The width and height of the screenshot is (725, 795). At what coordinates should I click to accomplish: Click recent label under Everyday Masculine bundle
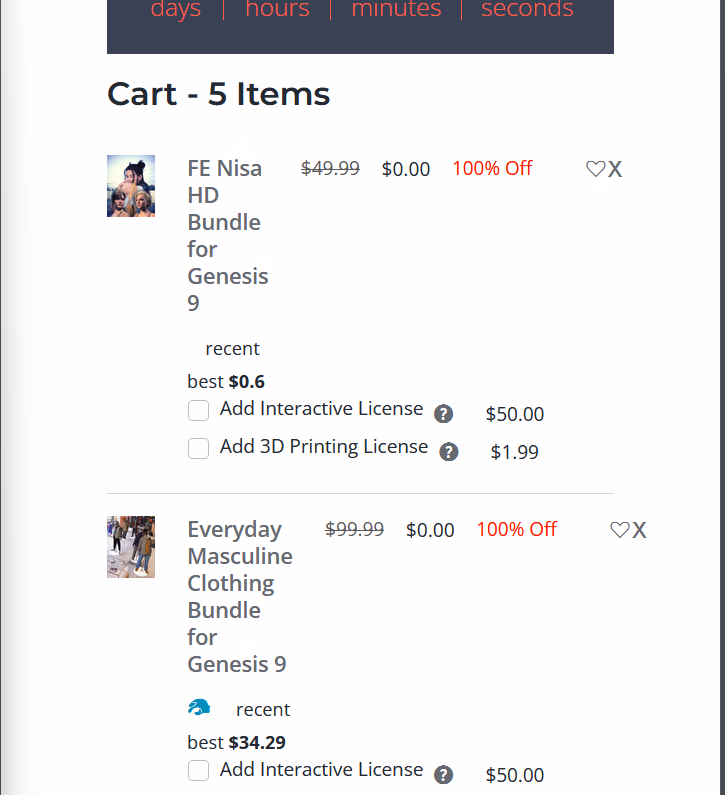click(262, 710)
